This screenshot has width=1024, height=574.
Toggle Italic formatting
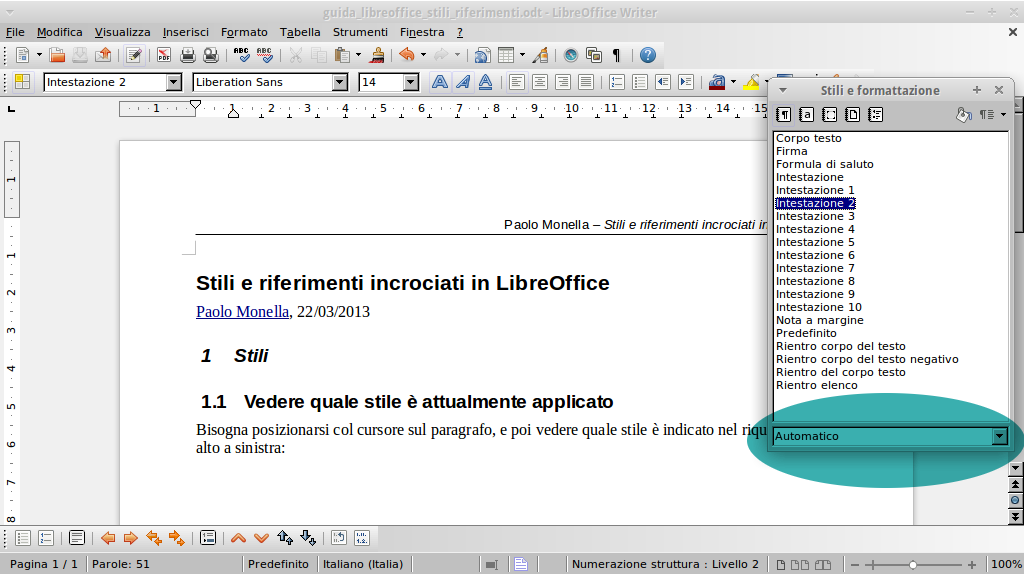pos(462,82)
